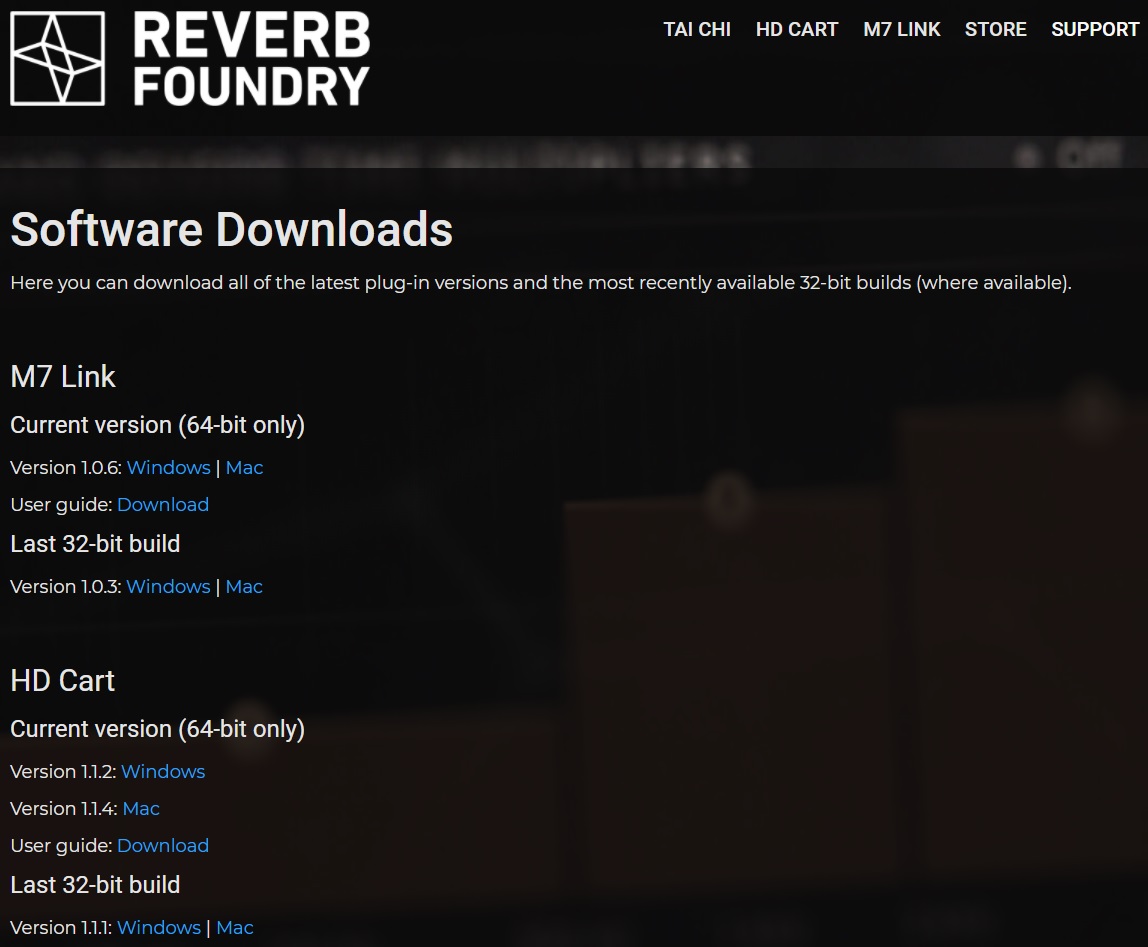Image resolution: width=1148 pixels, height=947 pixels.
Task: Download the M7 Link user guide
Action: [x=163, y=505]
